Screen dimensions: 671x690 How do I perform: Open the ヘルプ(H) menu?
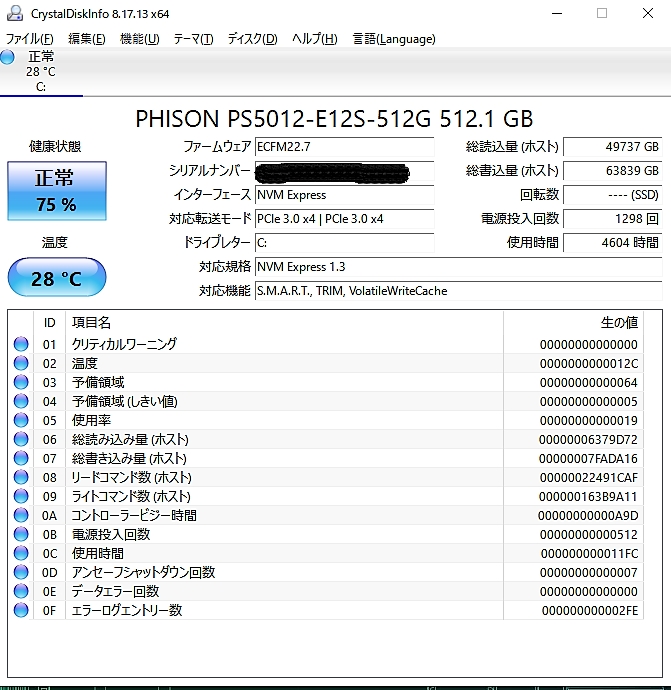[x=315, y=39]
